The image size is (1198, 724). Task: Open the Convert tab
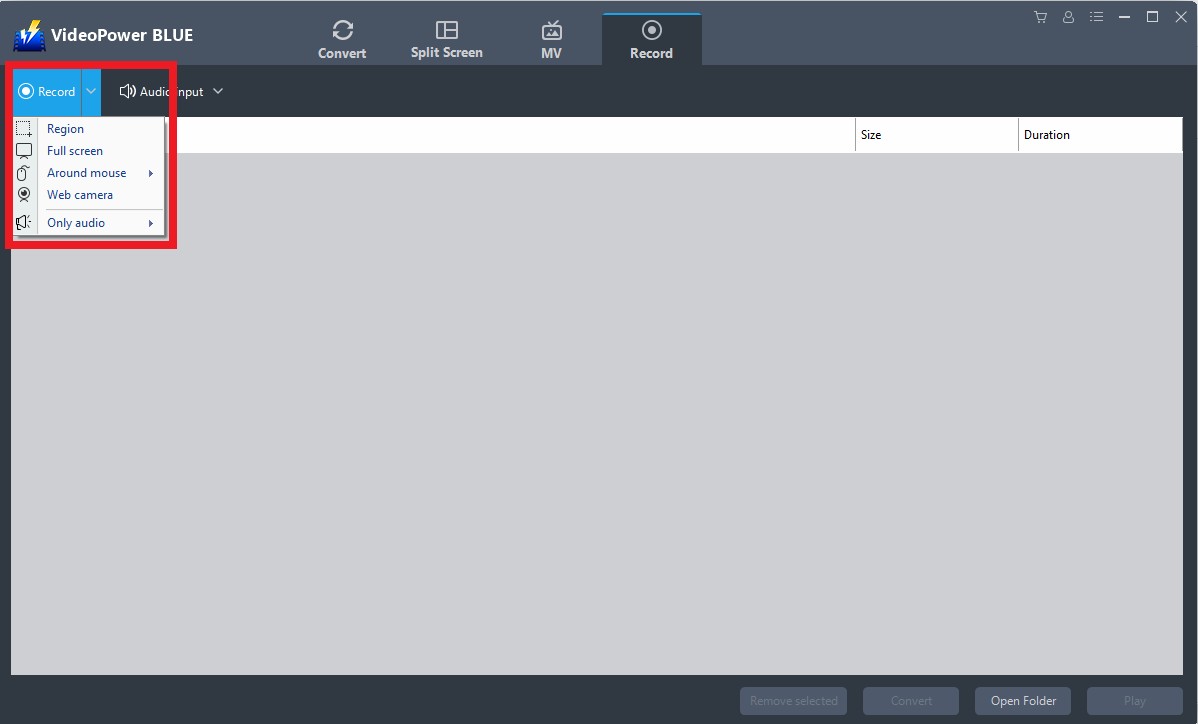point(342,40)
